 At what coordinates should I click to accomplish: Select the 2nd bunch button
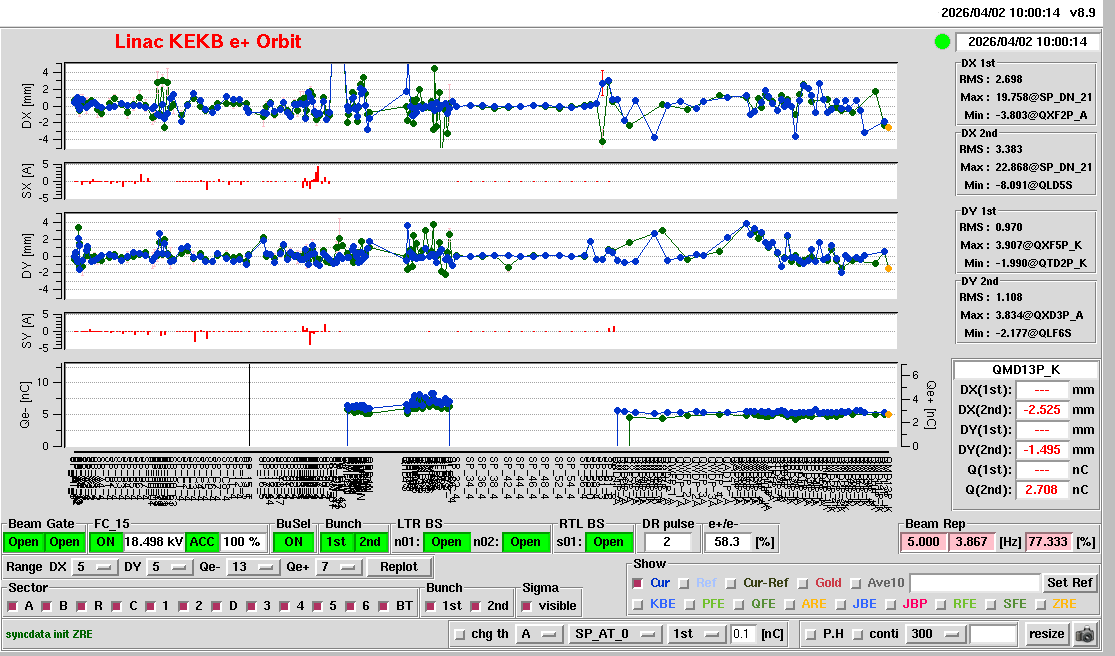[370, 542]
